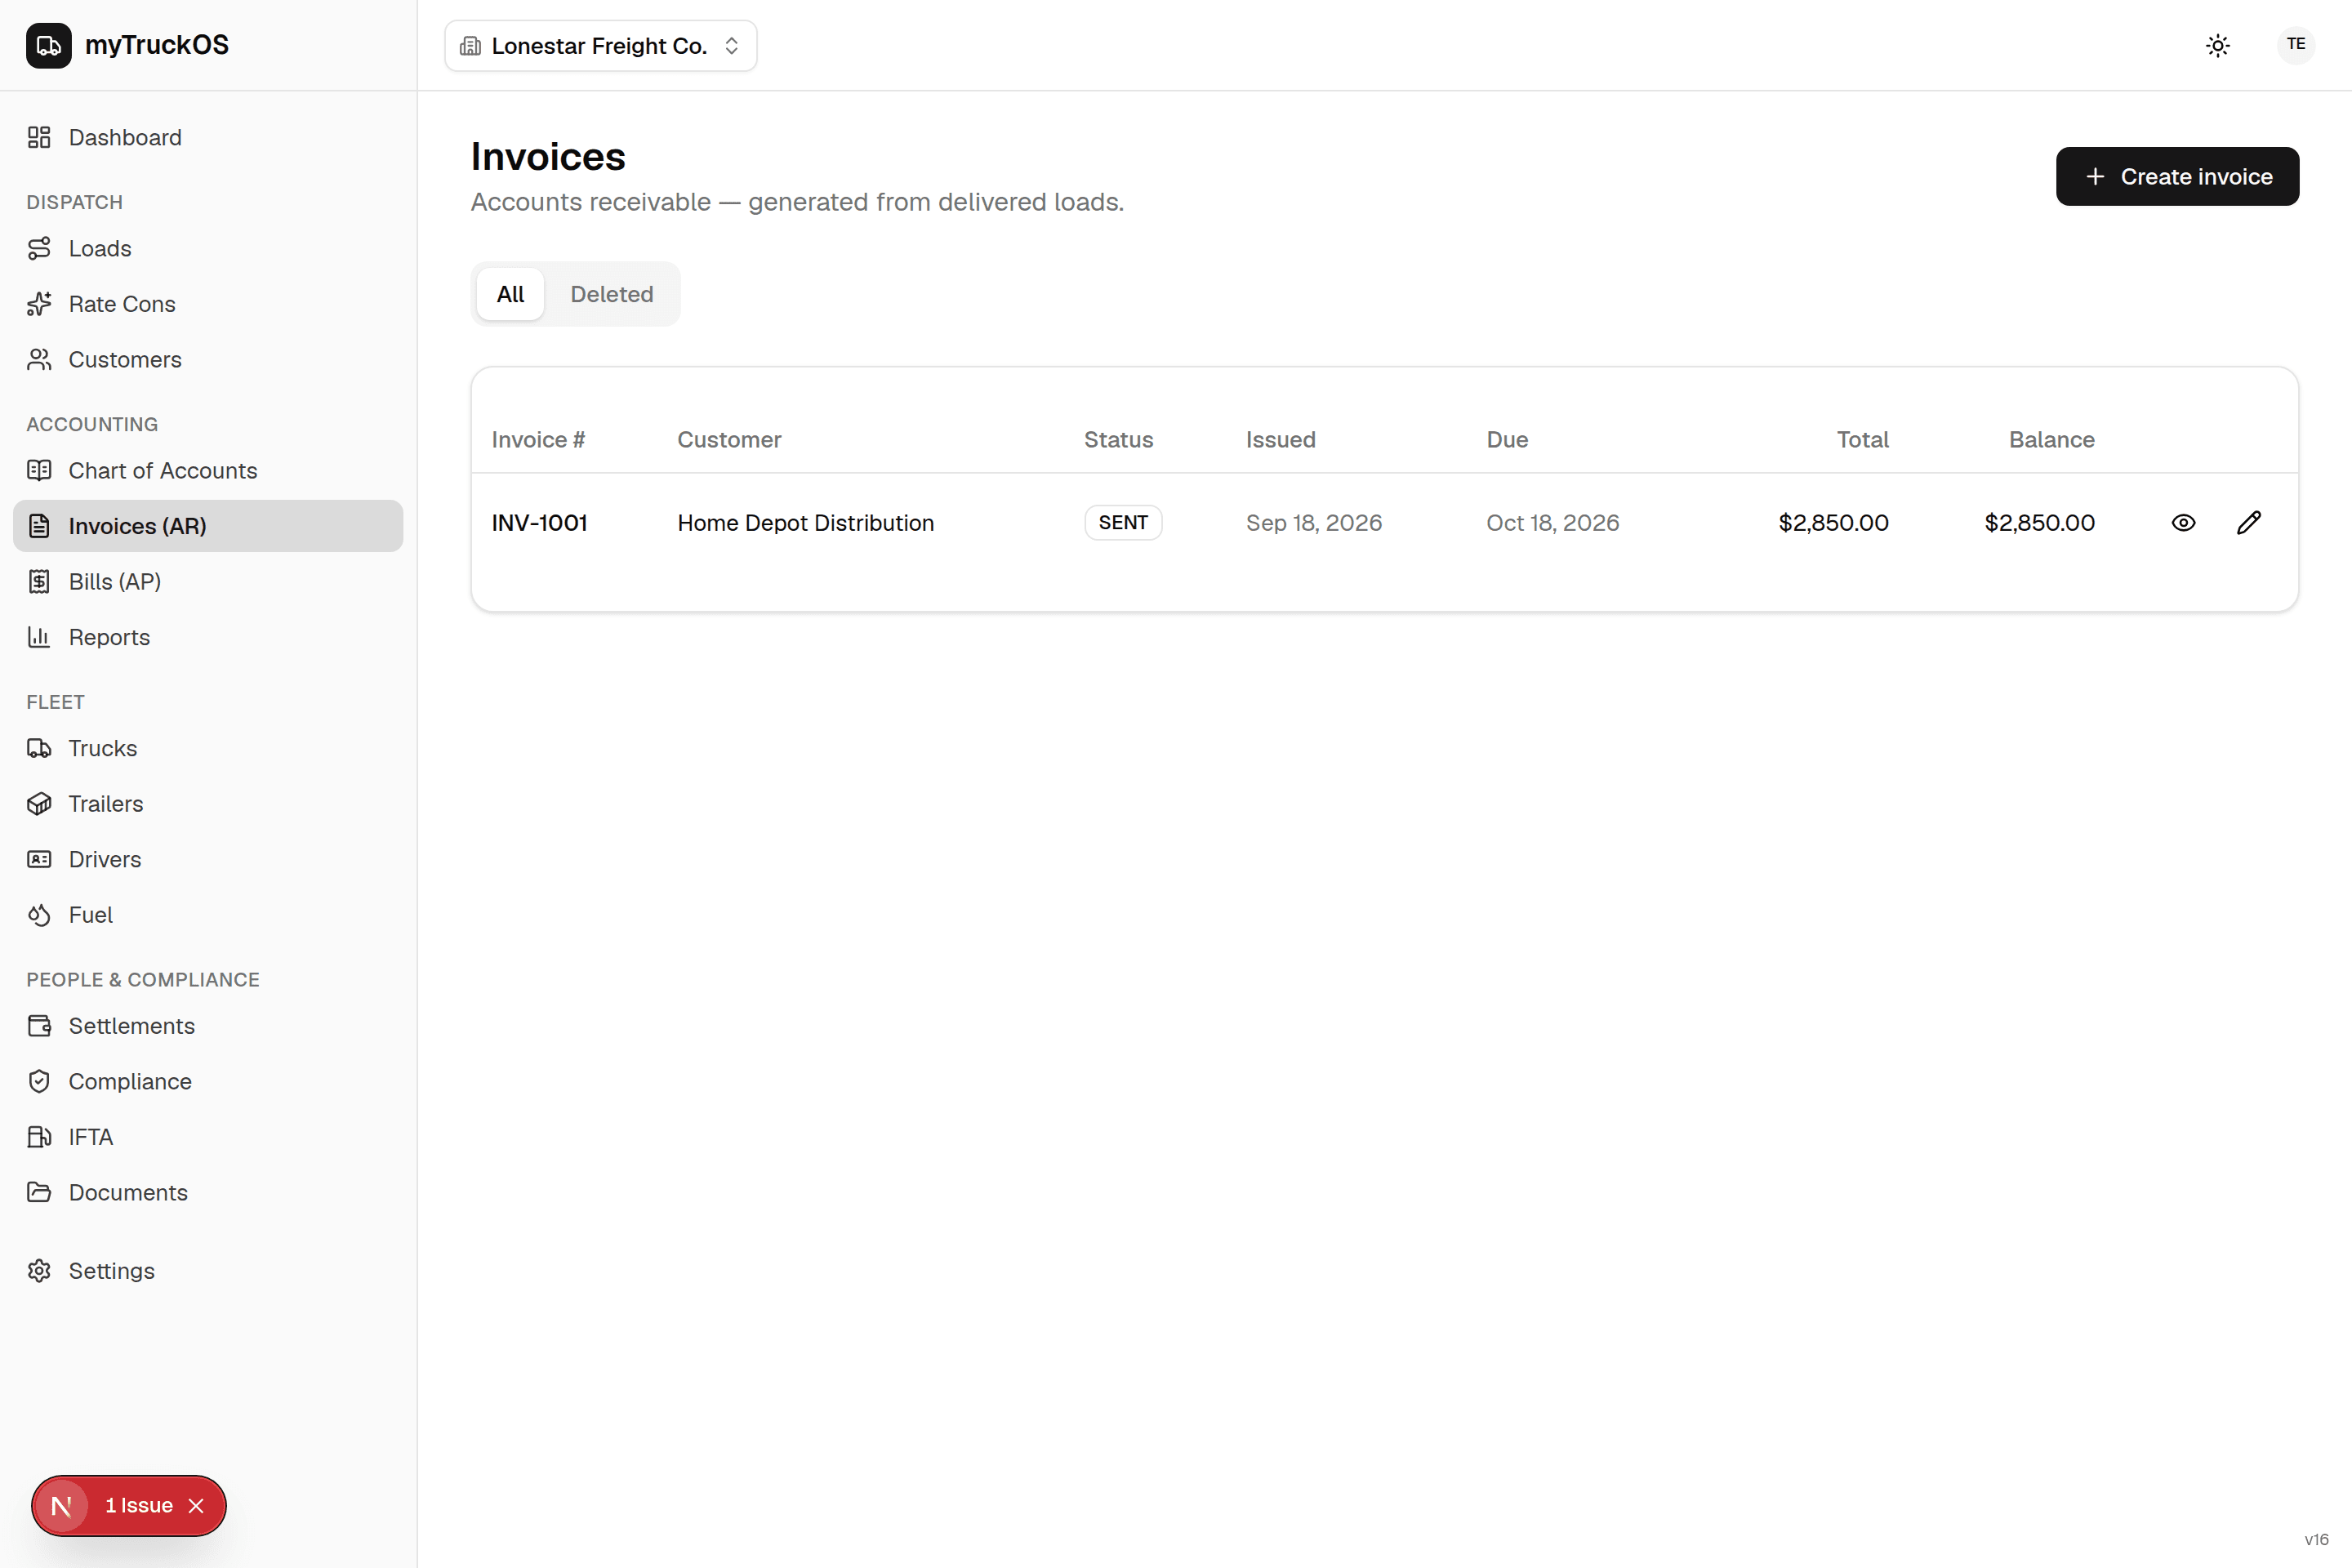Click the Rate Cons sparkle icon
Screen dimensions: 2352x1568
(39, 304)
